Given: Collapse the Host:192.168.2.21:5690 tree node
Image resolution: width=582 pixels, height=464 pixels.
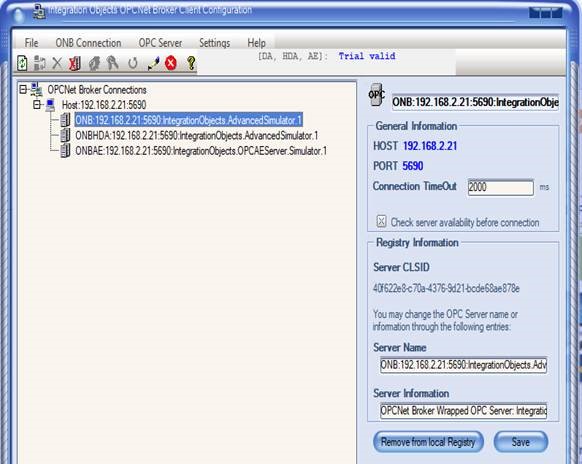Looking at the screenshot, I should (x=37, y=105).
